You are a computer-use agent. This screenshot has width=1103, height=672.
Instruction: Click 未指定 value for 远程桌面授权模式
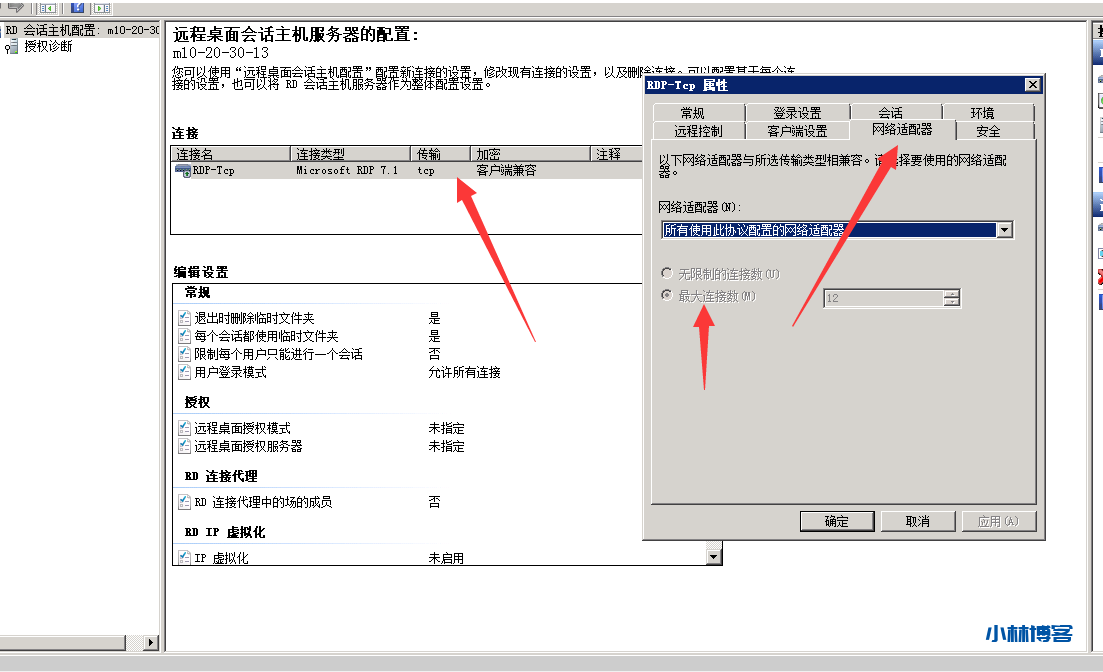tap(447, 428)
